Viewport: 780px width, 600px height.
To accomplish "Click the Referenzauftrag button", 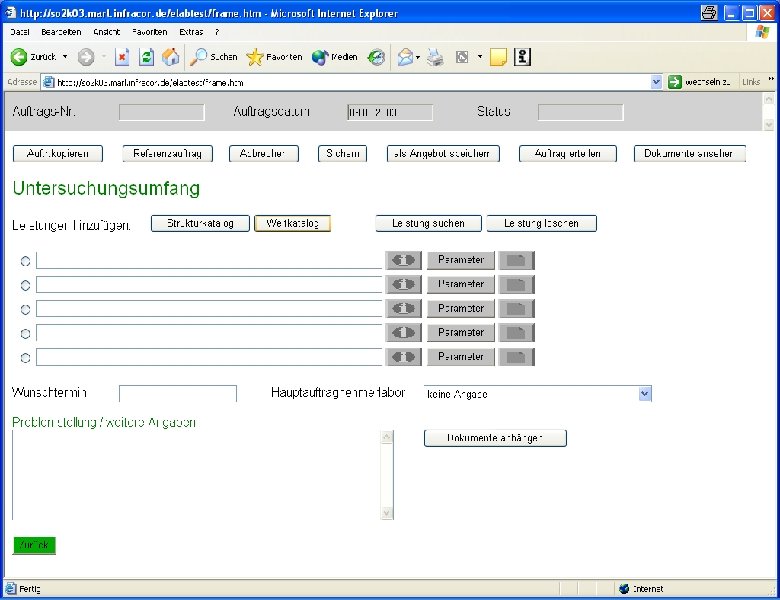I will tap(168, 154).
